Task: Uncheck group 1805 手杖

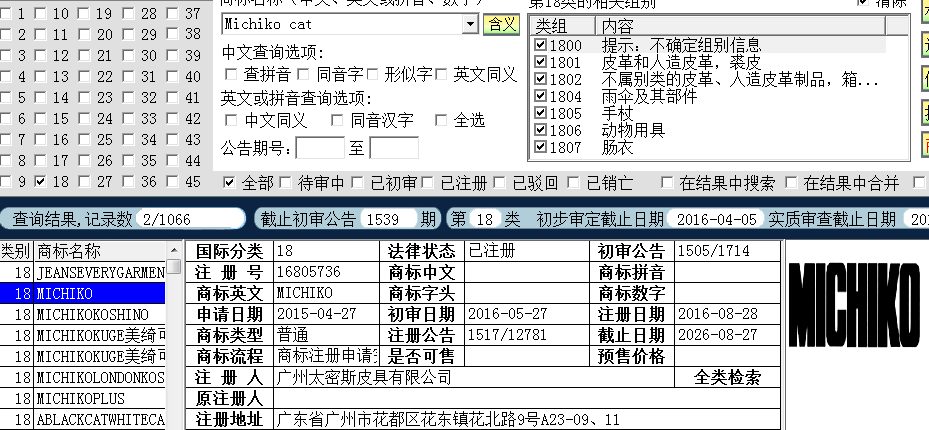Action: pyautogui.click(x=540, y=113)
